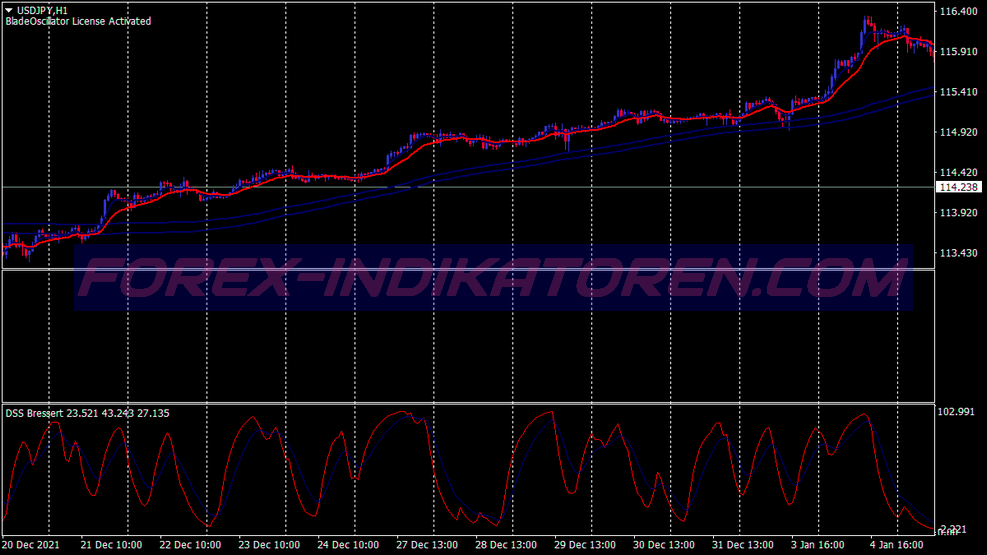Click the 4 Jan 16:00 time label

(896, 545)
